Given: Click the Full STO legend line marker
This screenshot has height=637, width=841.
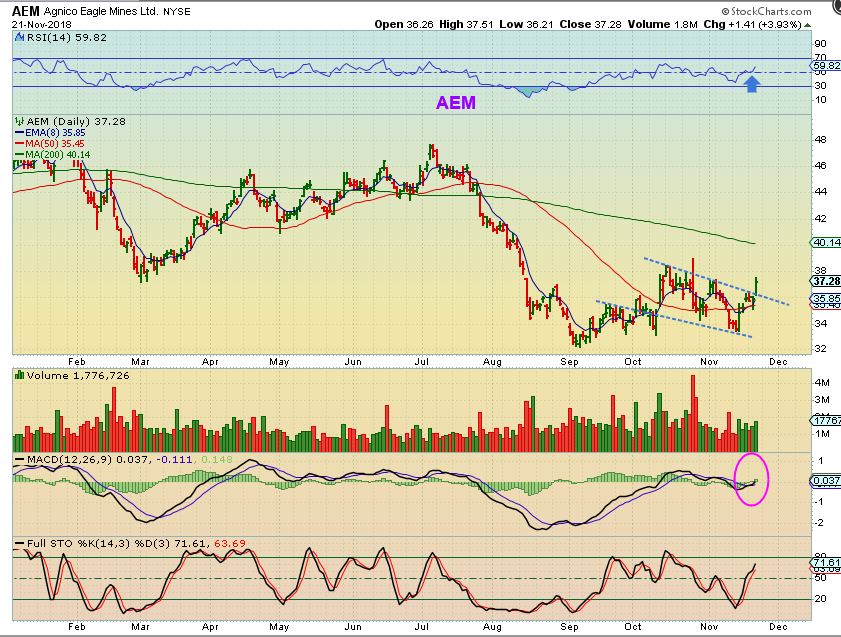Looking at the screenshot, I should 20,544.
